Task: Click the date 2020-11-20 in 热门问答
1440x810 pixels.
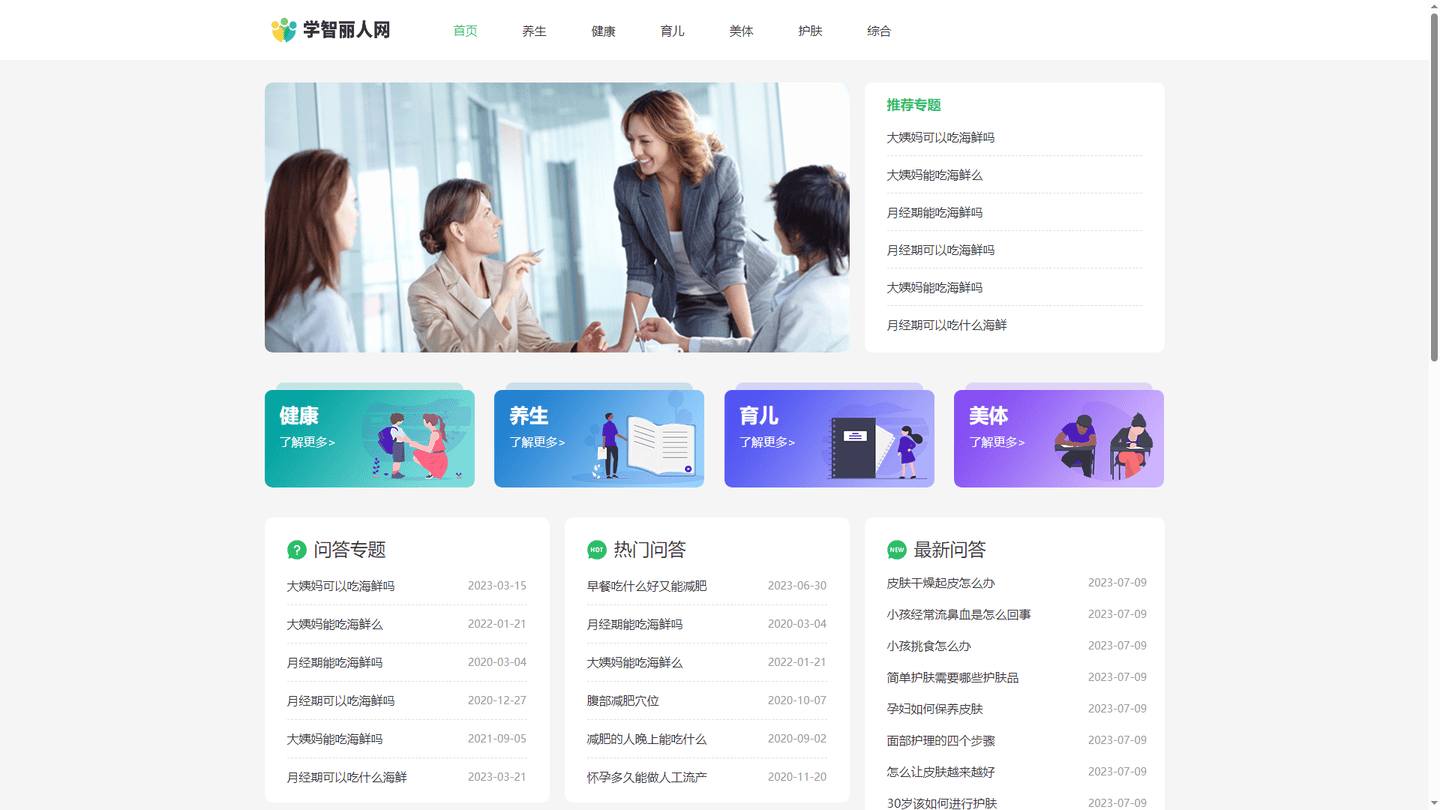Action: [797, 777]
